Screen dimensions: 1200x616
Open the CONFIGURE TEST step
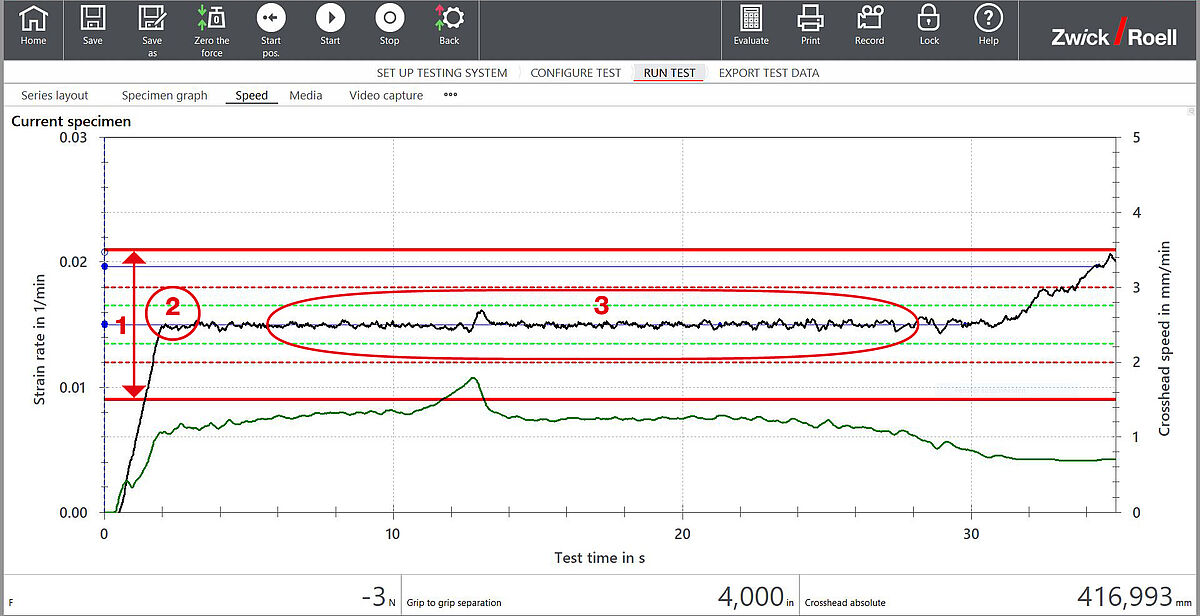(x=575, y=73)
